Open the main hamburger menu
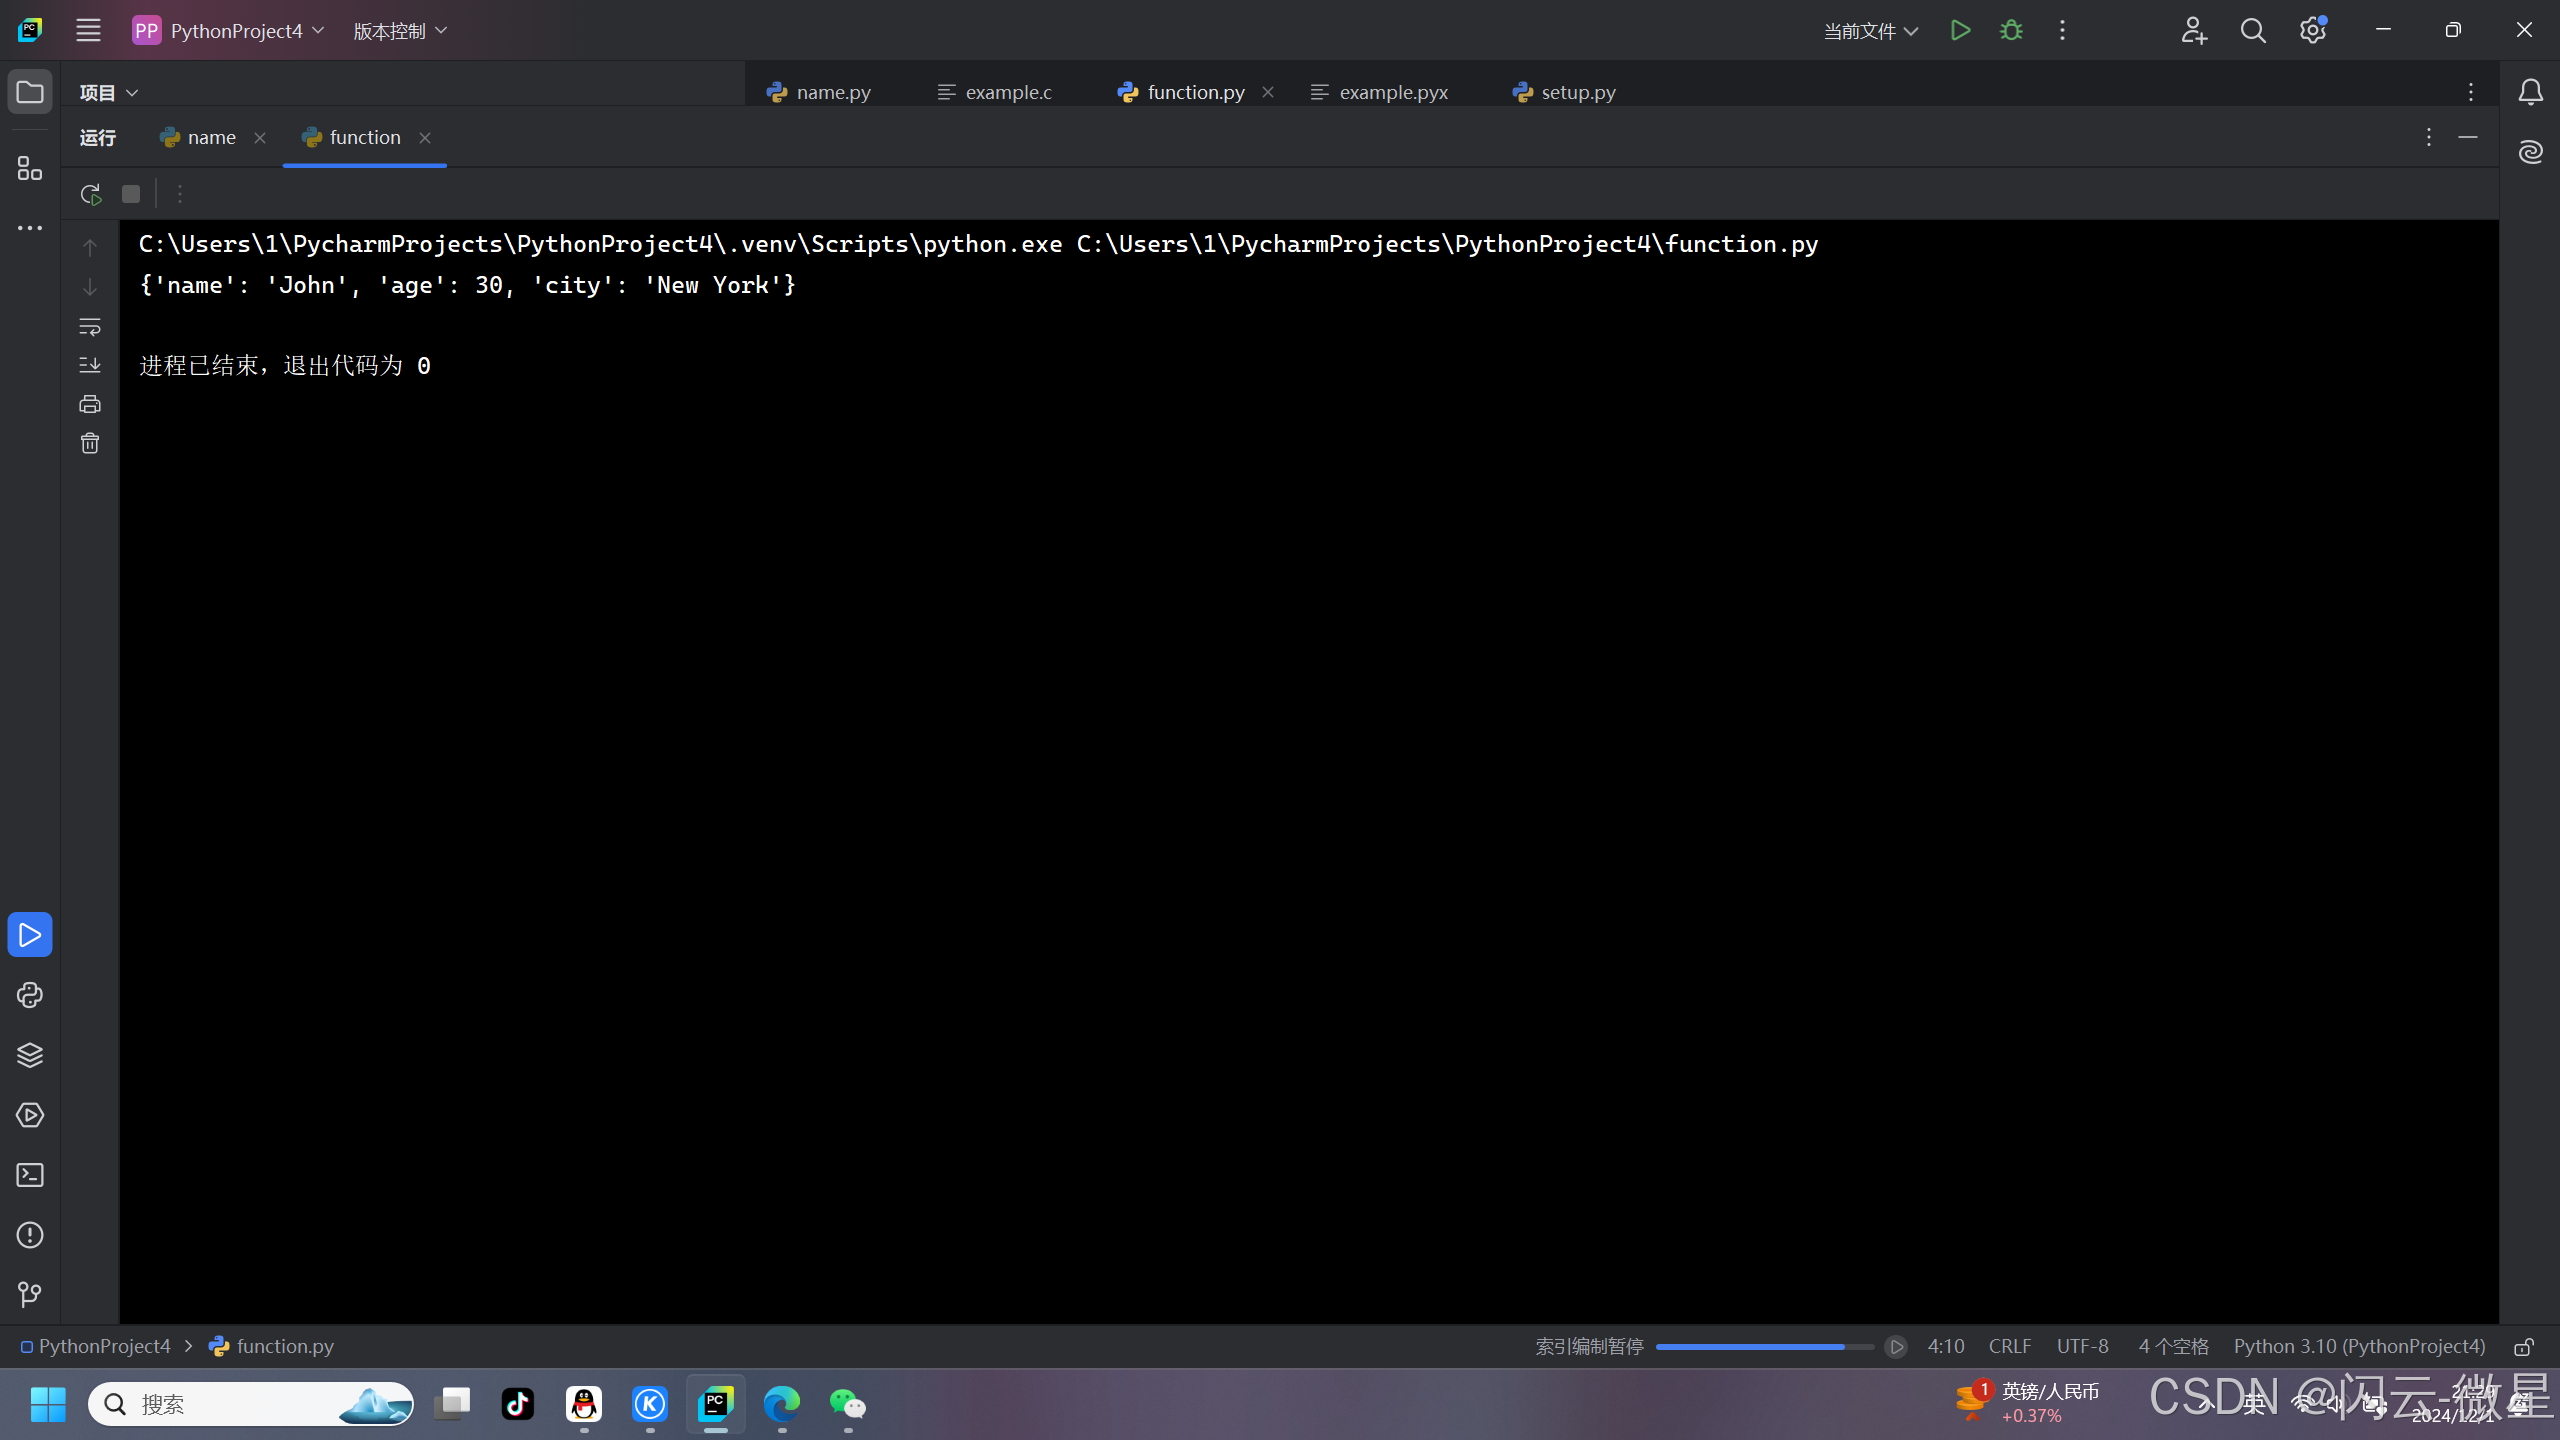This screenshot has height=1440, width=2560. click(x=88, y=30)
